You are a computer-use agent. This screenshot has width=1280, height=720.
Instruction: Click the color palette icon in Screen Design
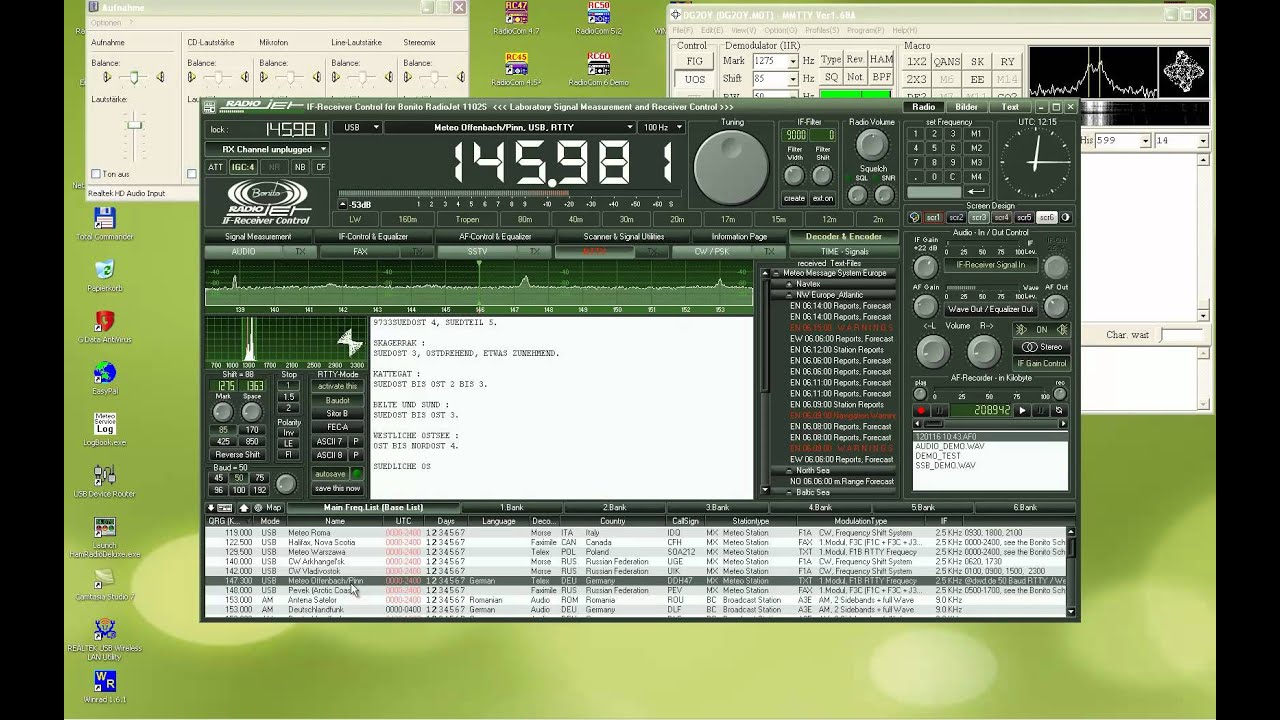(x=914, y=217)
